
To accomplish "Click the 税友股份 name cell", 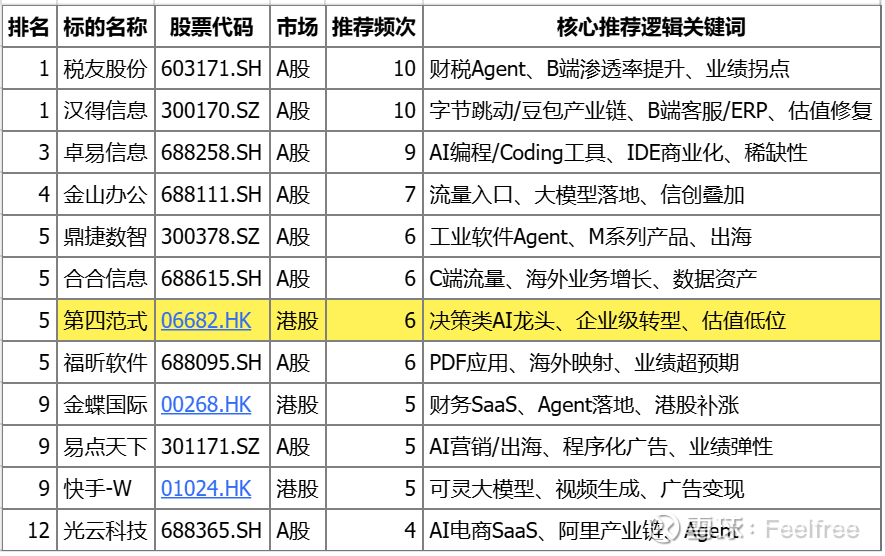I will (106, 68).
